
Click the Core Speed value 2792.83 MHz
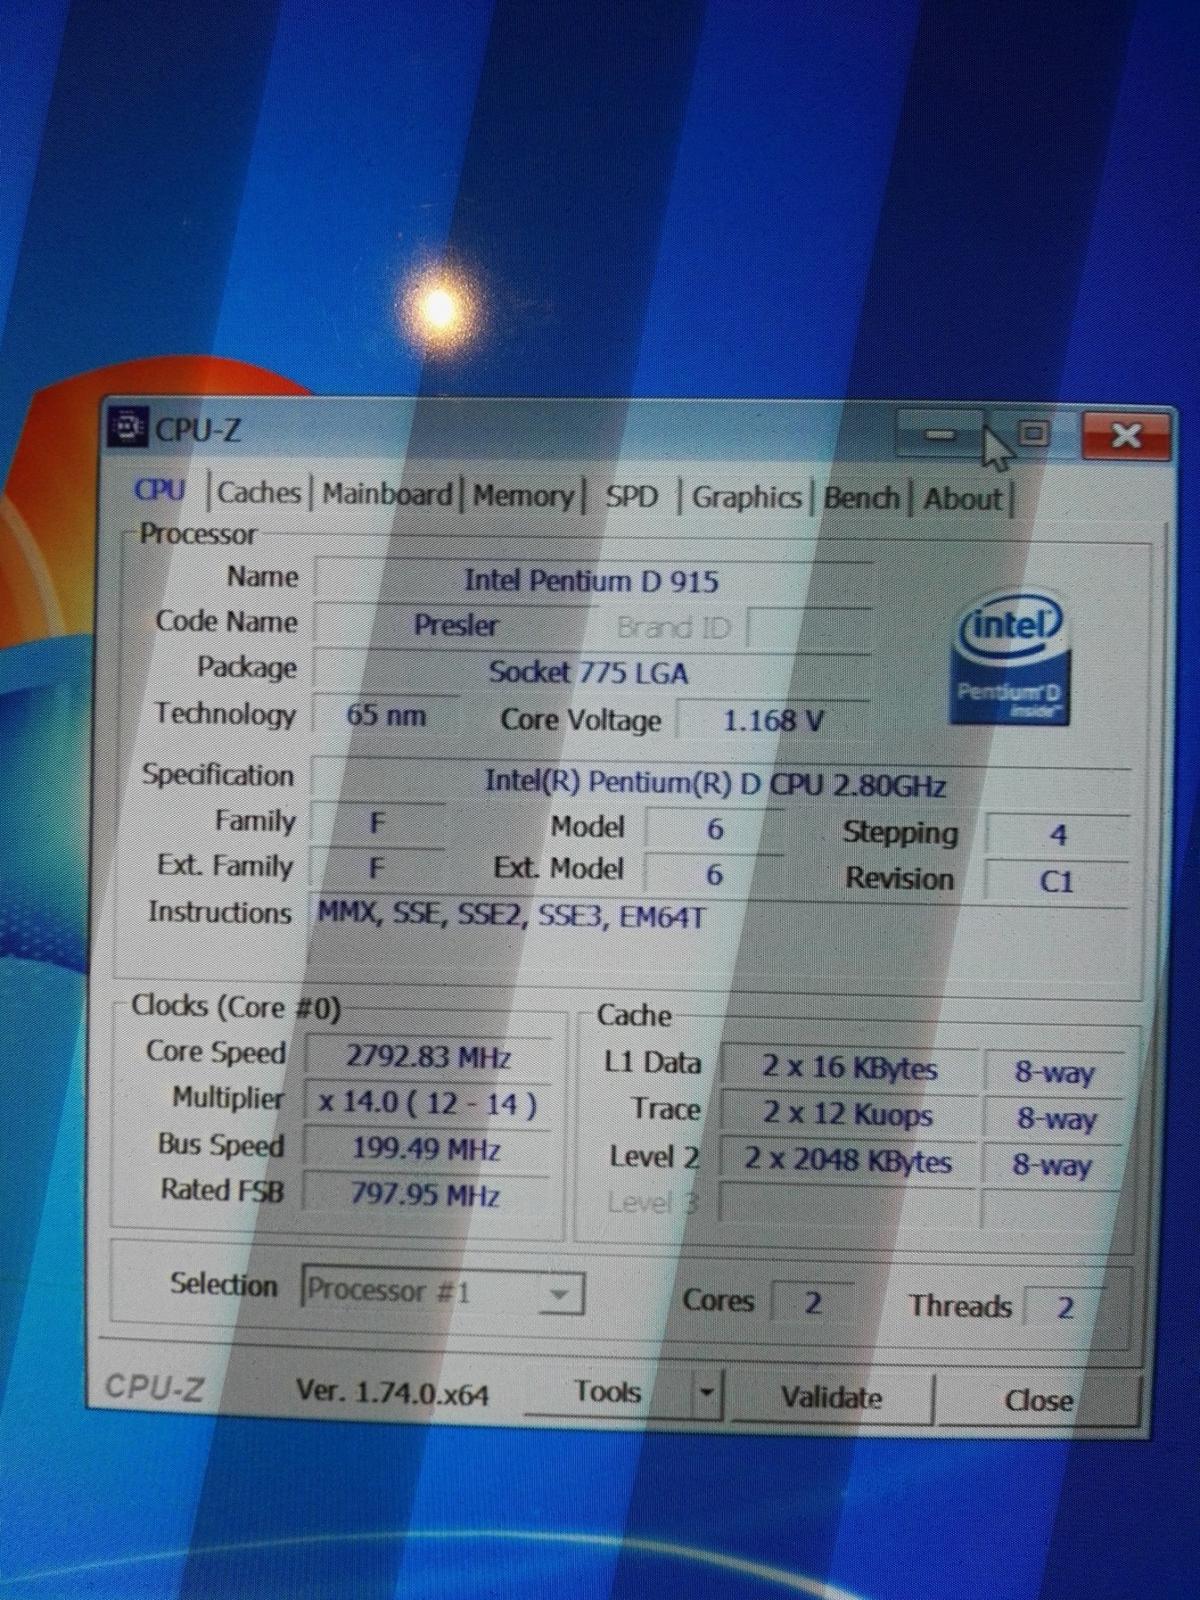[428, 1056]
